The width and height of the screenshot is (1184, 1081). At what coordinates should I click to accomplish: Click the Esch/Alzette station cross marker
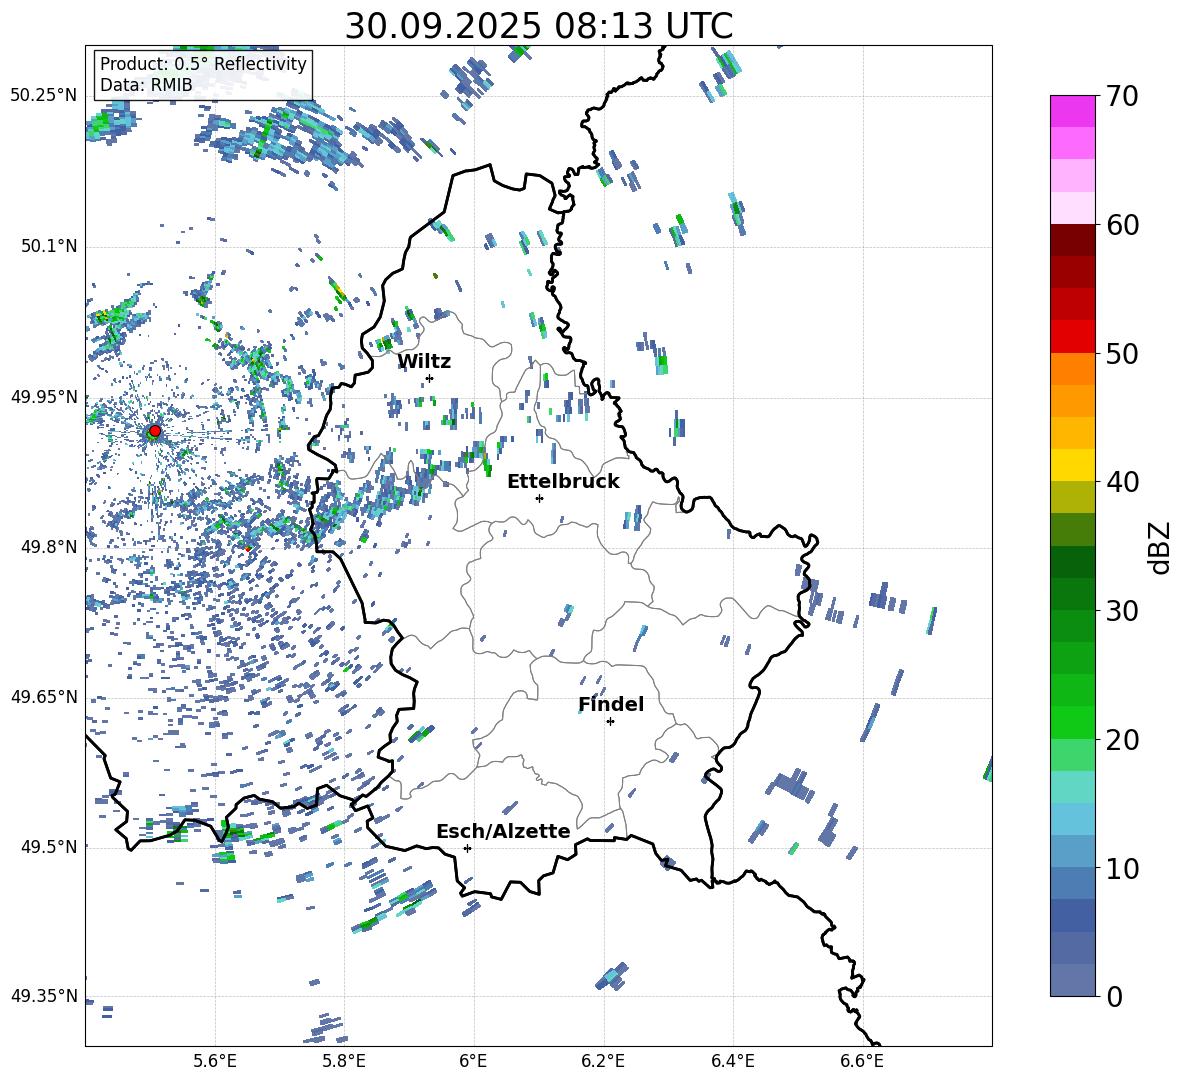[x=467, y=848]
